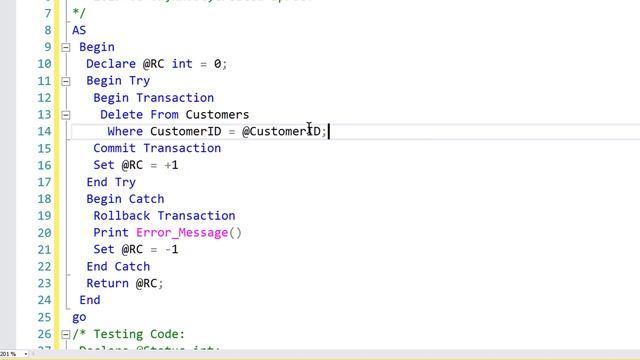640x360 pixels.
Task: Click the Commit Transaction line
Action: 157,148
